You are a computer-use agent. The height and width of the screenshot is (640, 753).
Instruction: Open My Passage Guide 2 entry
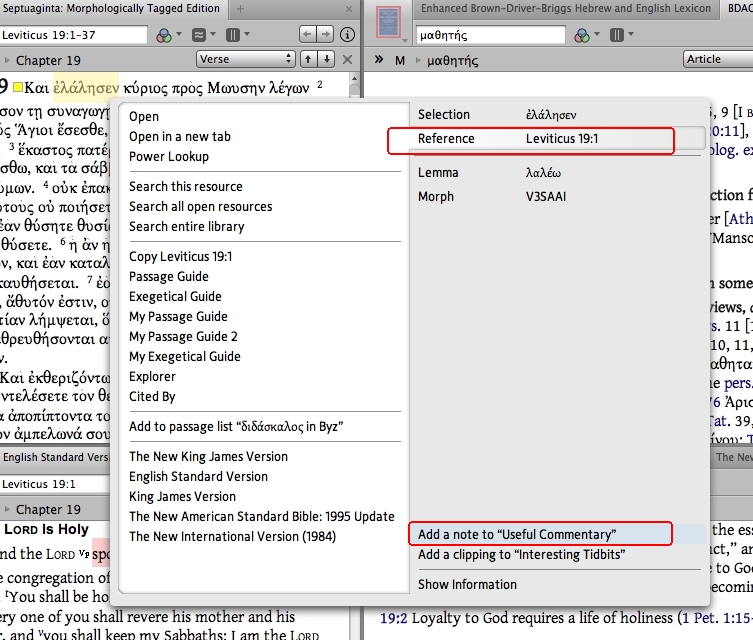coord(183,337)
